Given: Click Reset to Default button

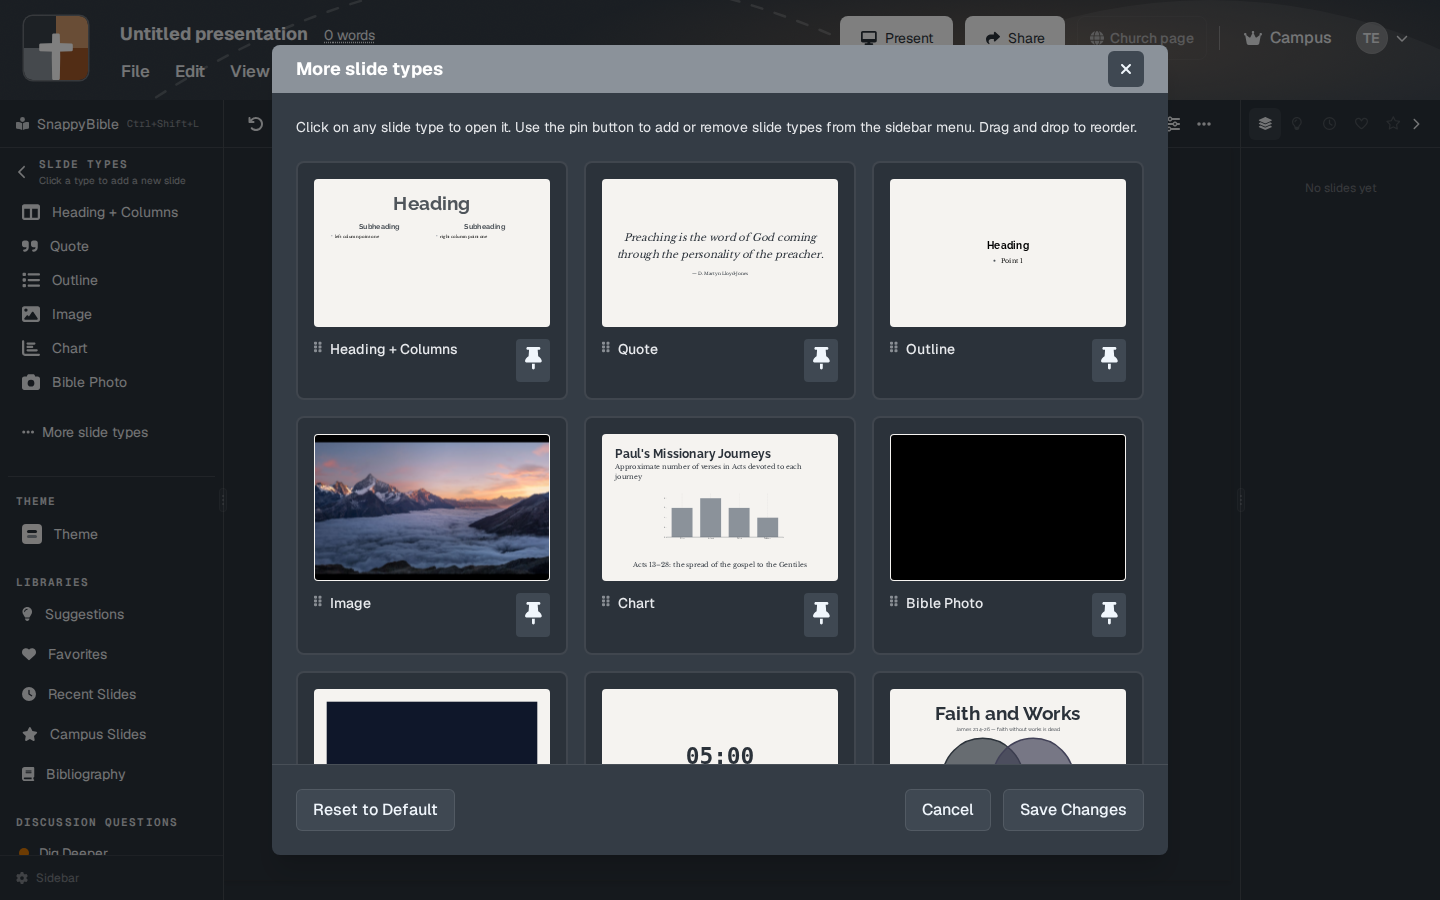Looking at the screenshot, I should [375, 810].
